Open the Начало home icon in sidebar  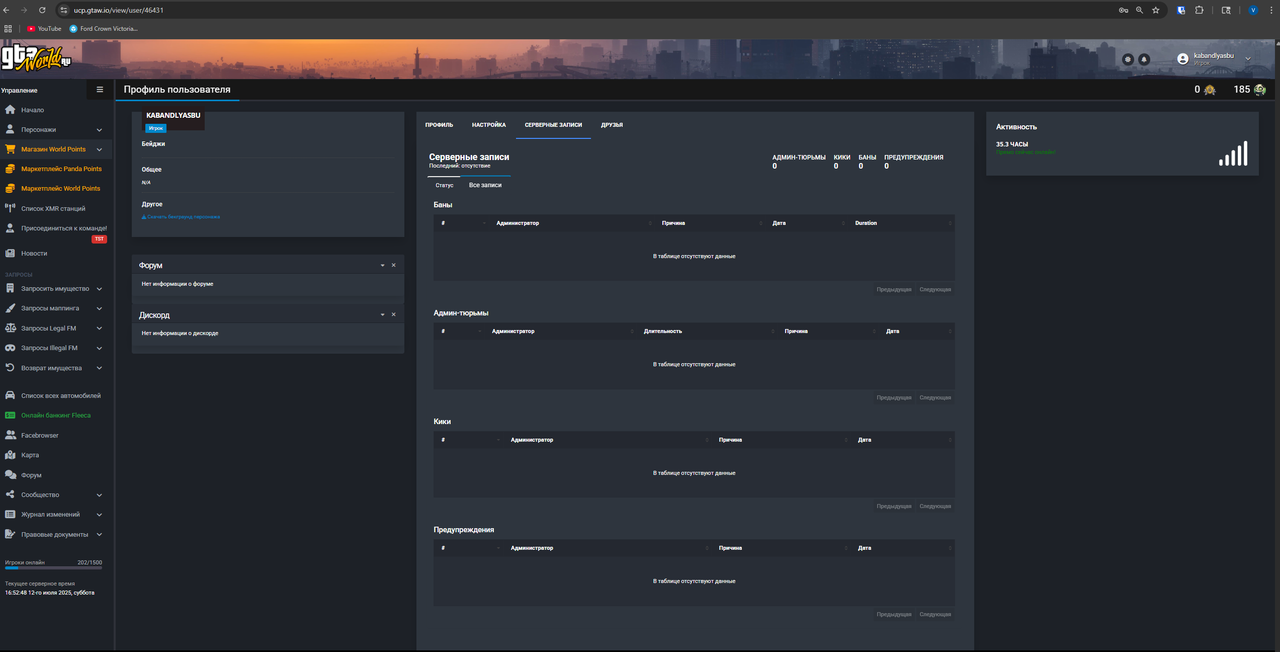click(x=10, y=110)
